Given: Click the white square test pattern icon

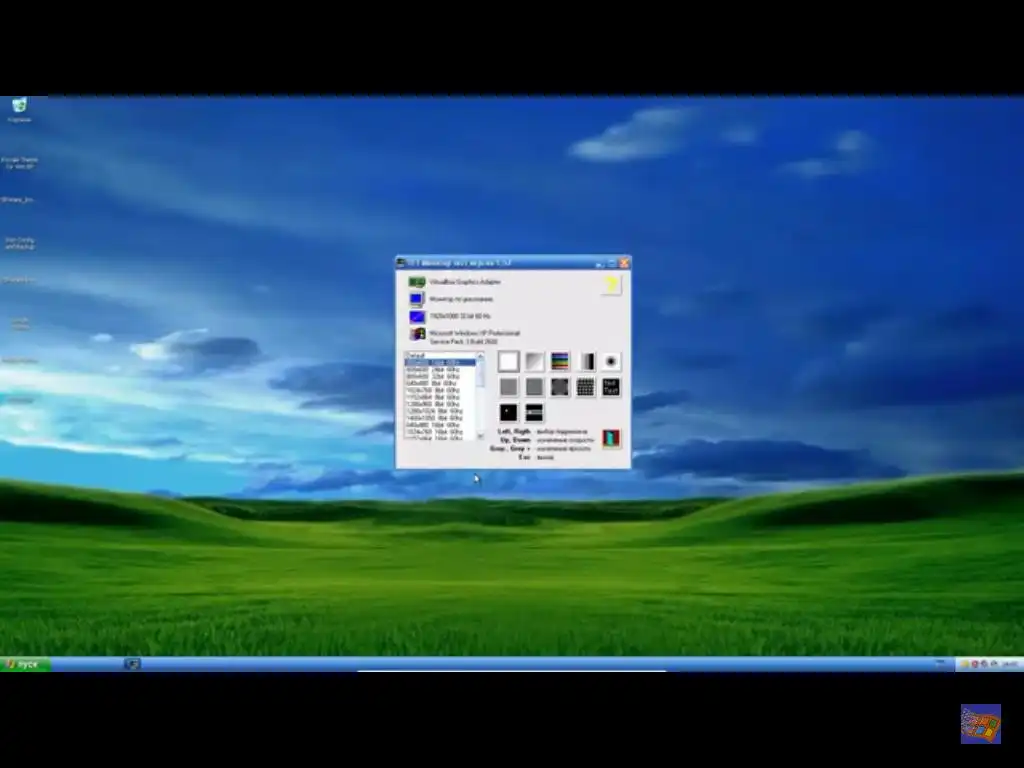Looking at the screenshot, I should [508, 361].
